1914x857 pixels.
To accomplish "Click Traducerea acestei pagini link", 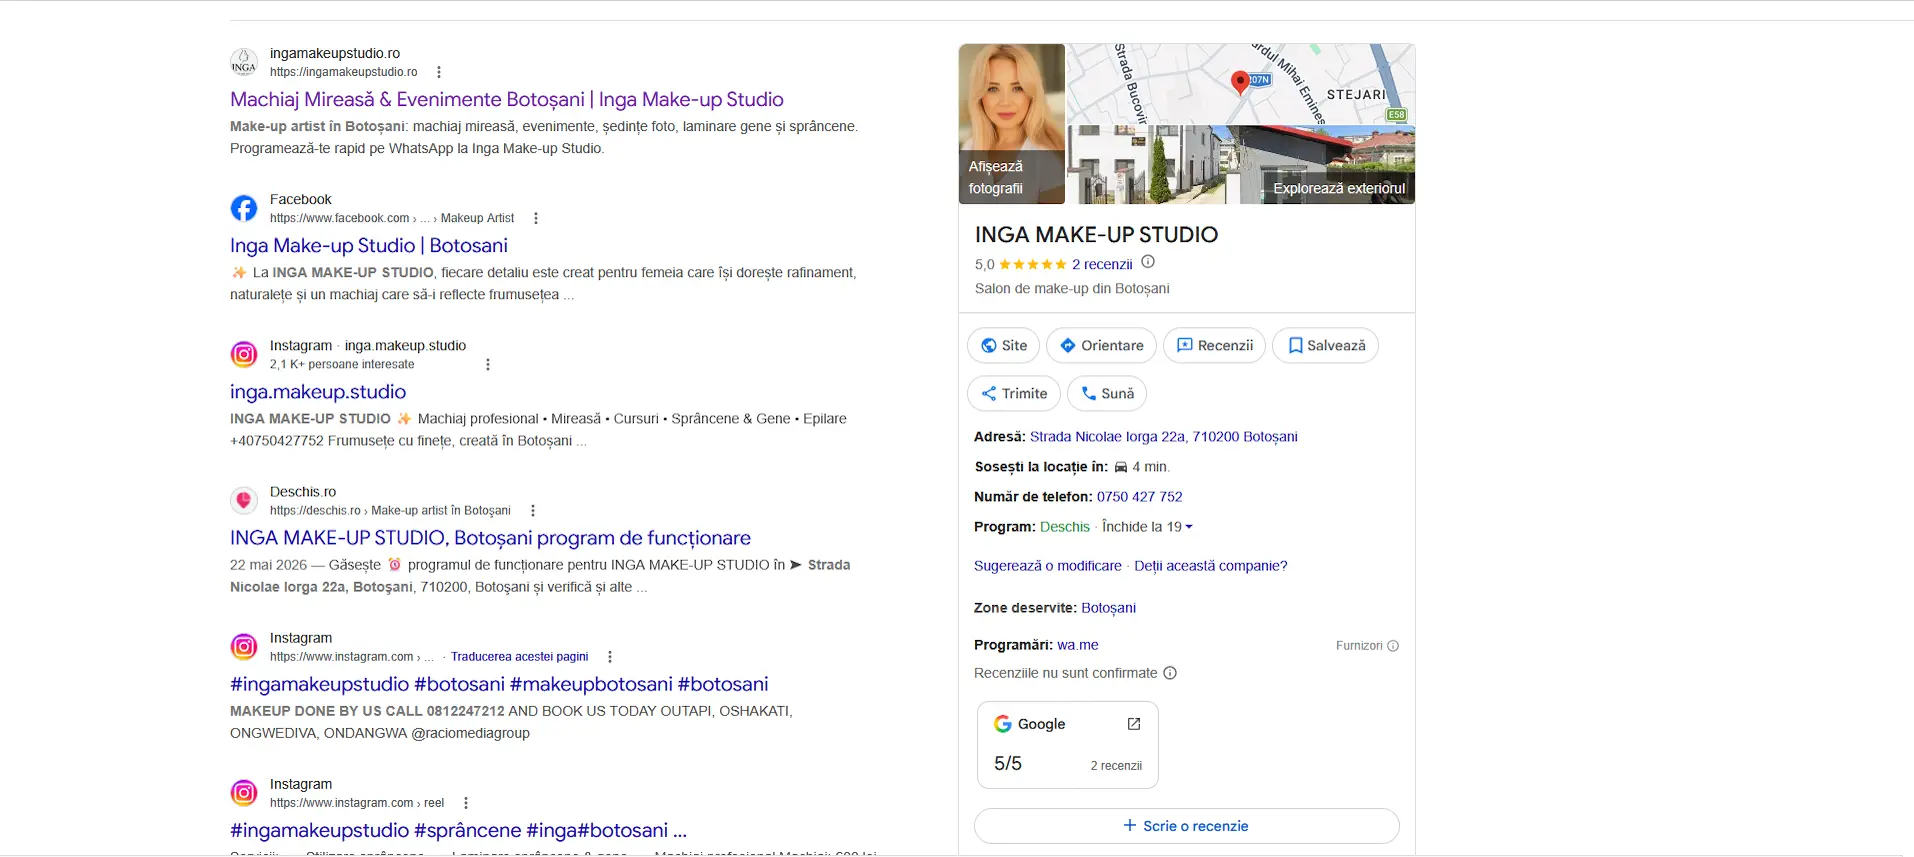I will [x=519, y=657].
